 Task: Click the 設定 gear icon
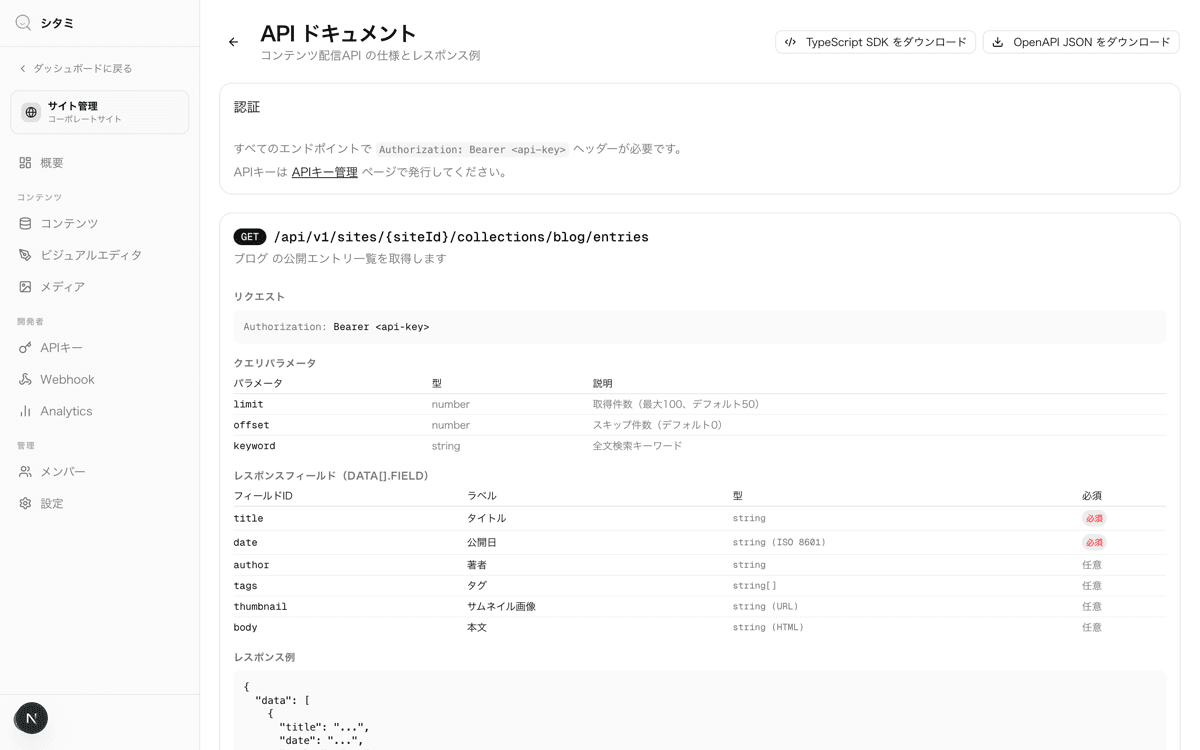click(25, 503)
